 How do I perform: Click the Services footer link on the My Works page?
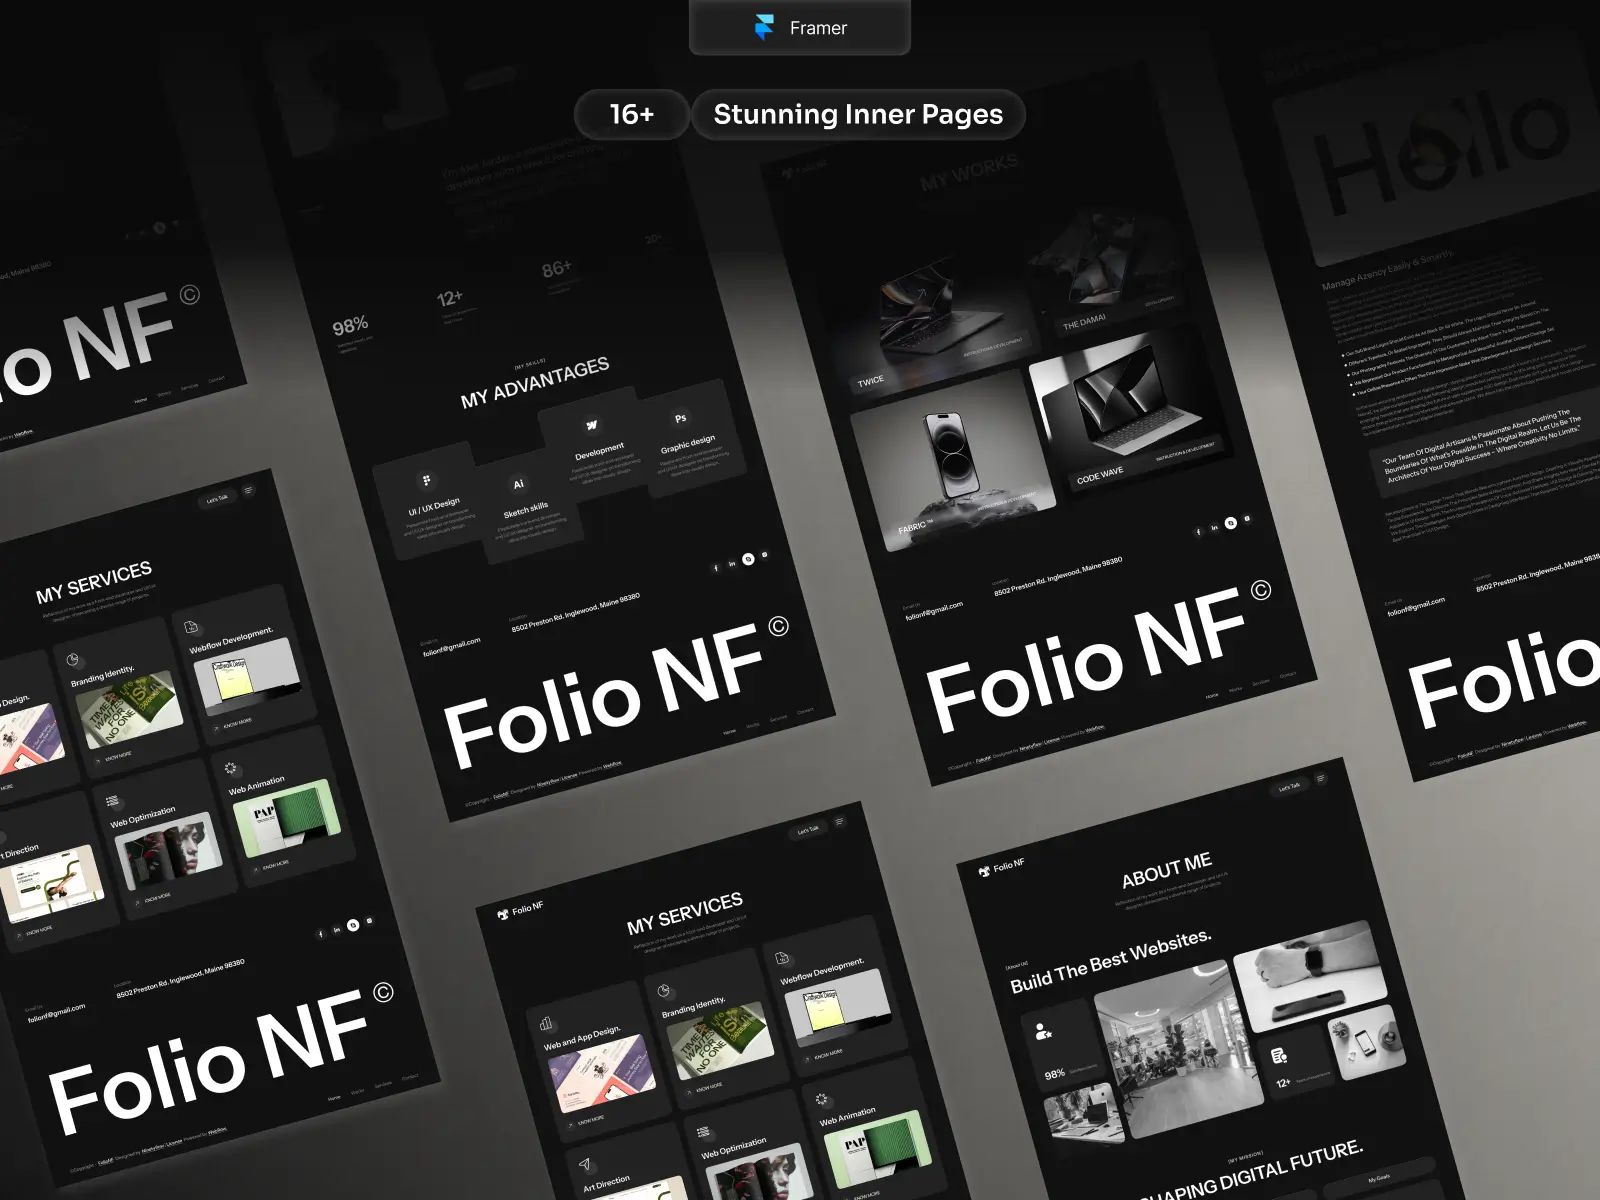[x=1261, y=682]
